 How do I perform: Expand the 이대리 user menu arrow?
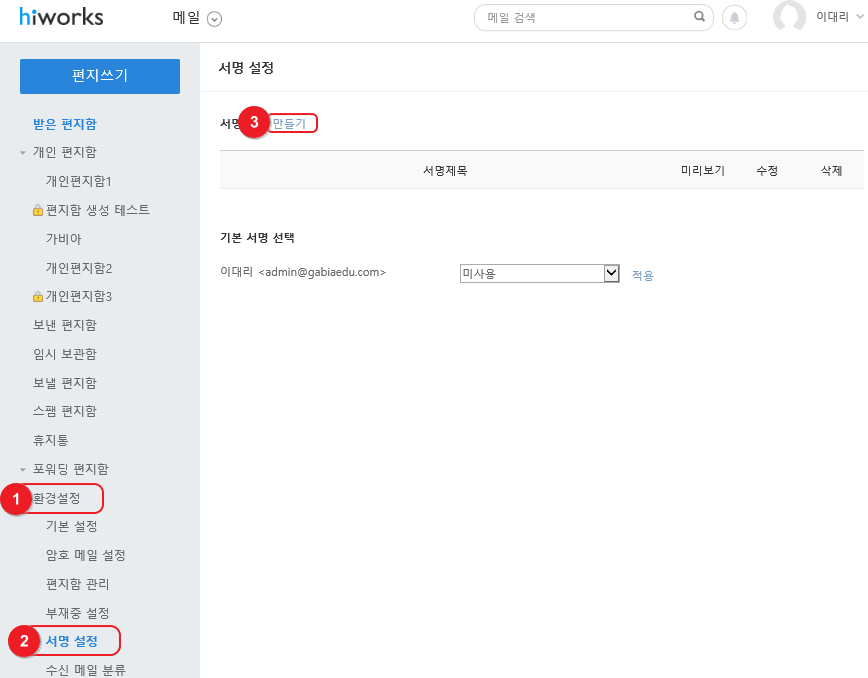(x=860, y=17)
